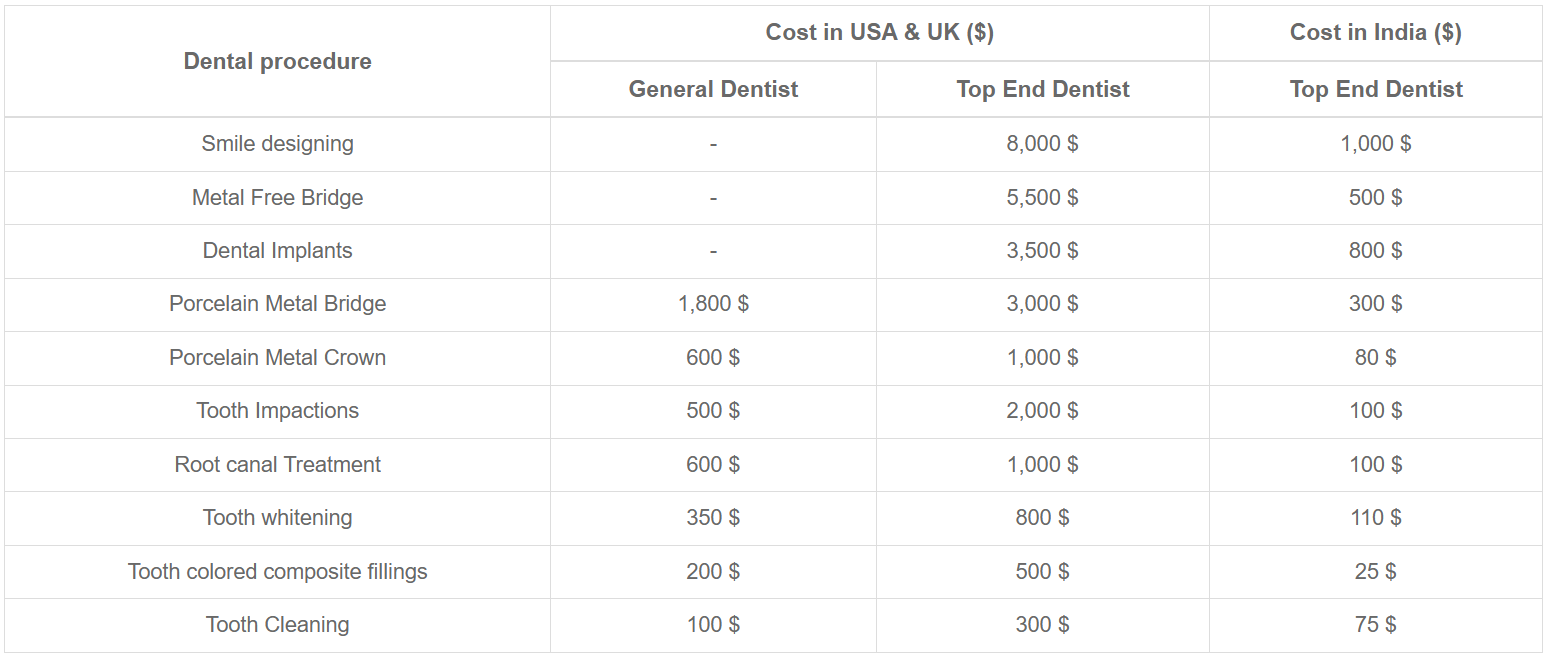
Task: Select the Cost in USA & UK header
Action: tap(879, 33)
